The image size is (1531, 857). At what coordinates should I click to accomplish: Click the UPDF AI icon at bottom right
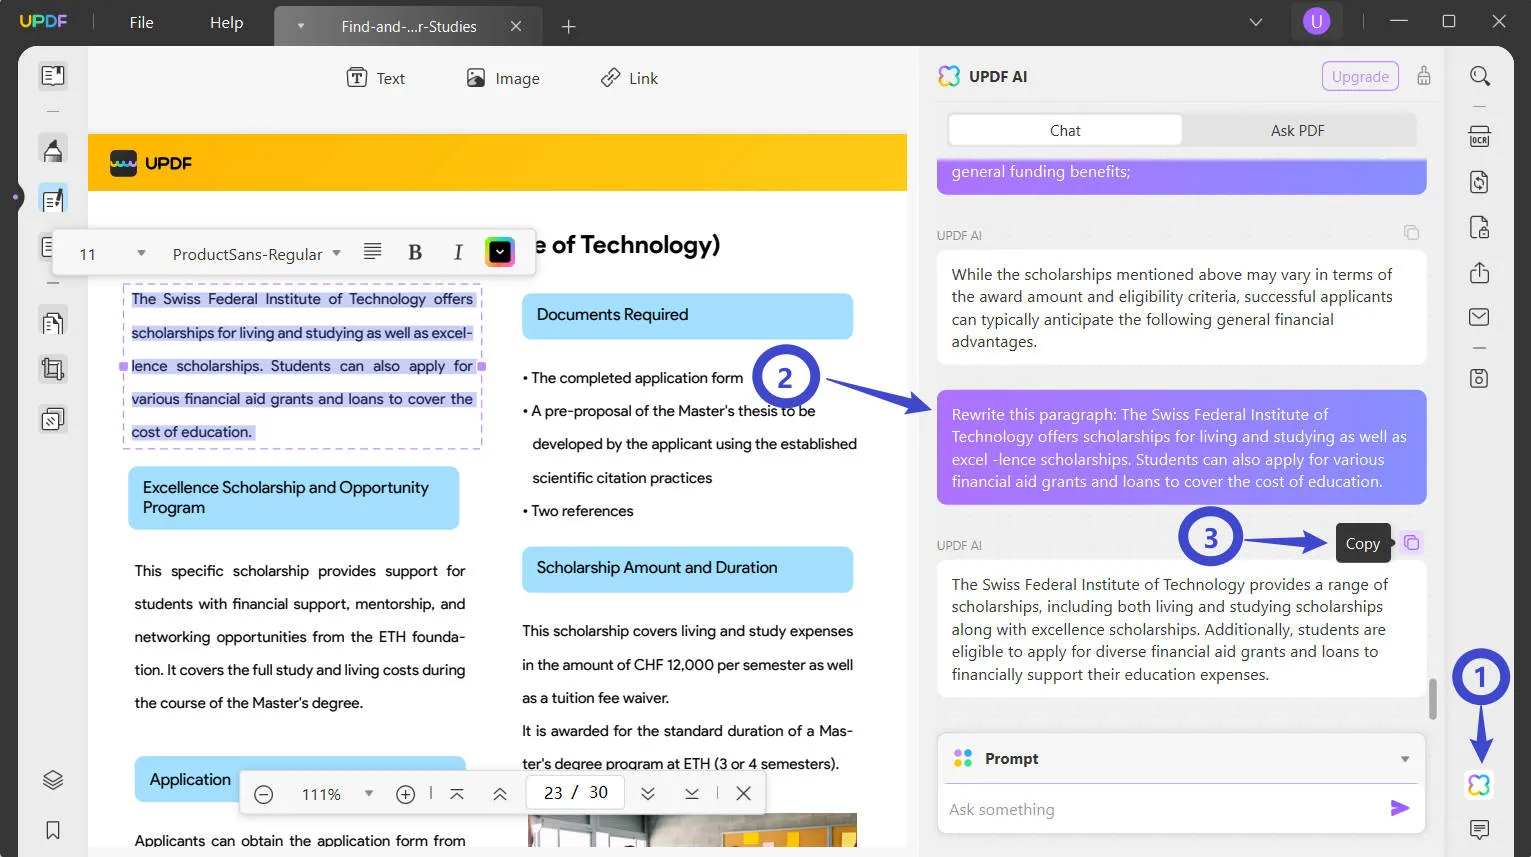1479,785
